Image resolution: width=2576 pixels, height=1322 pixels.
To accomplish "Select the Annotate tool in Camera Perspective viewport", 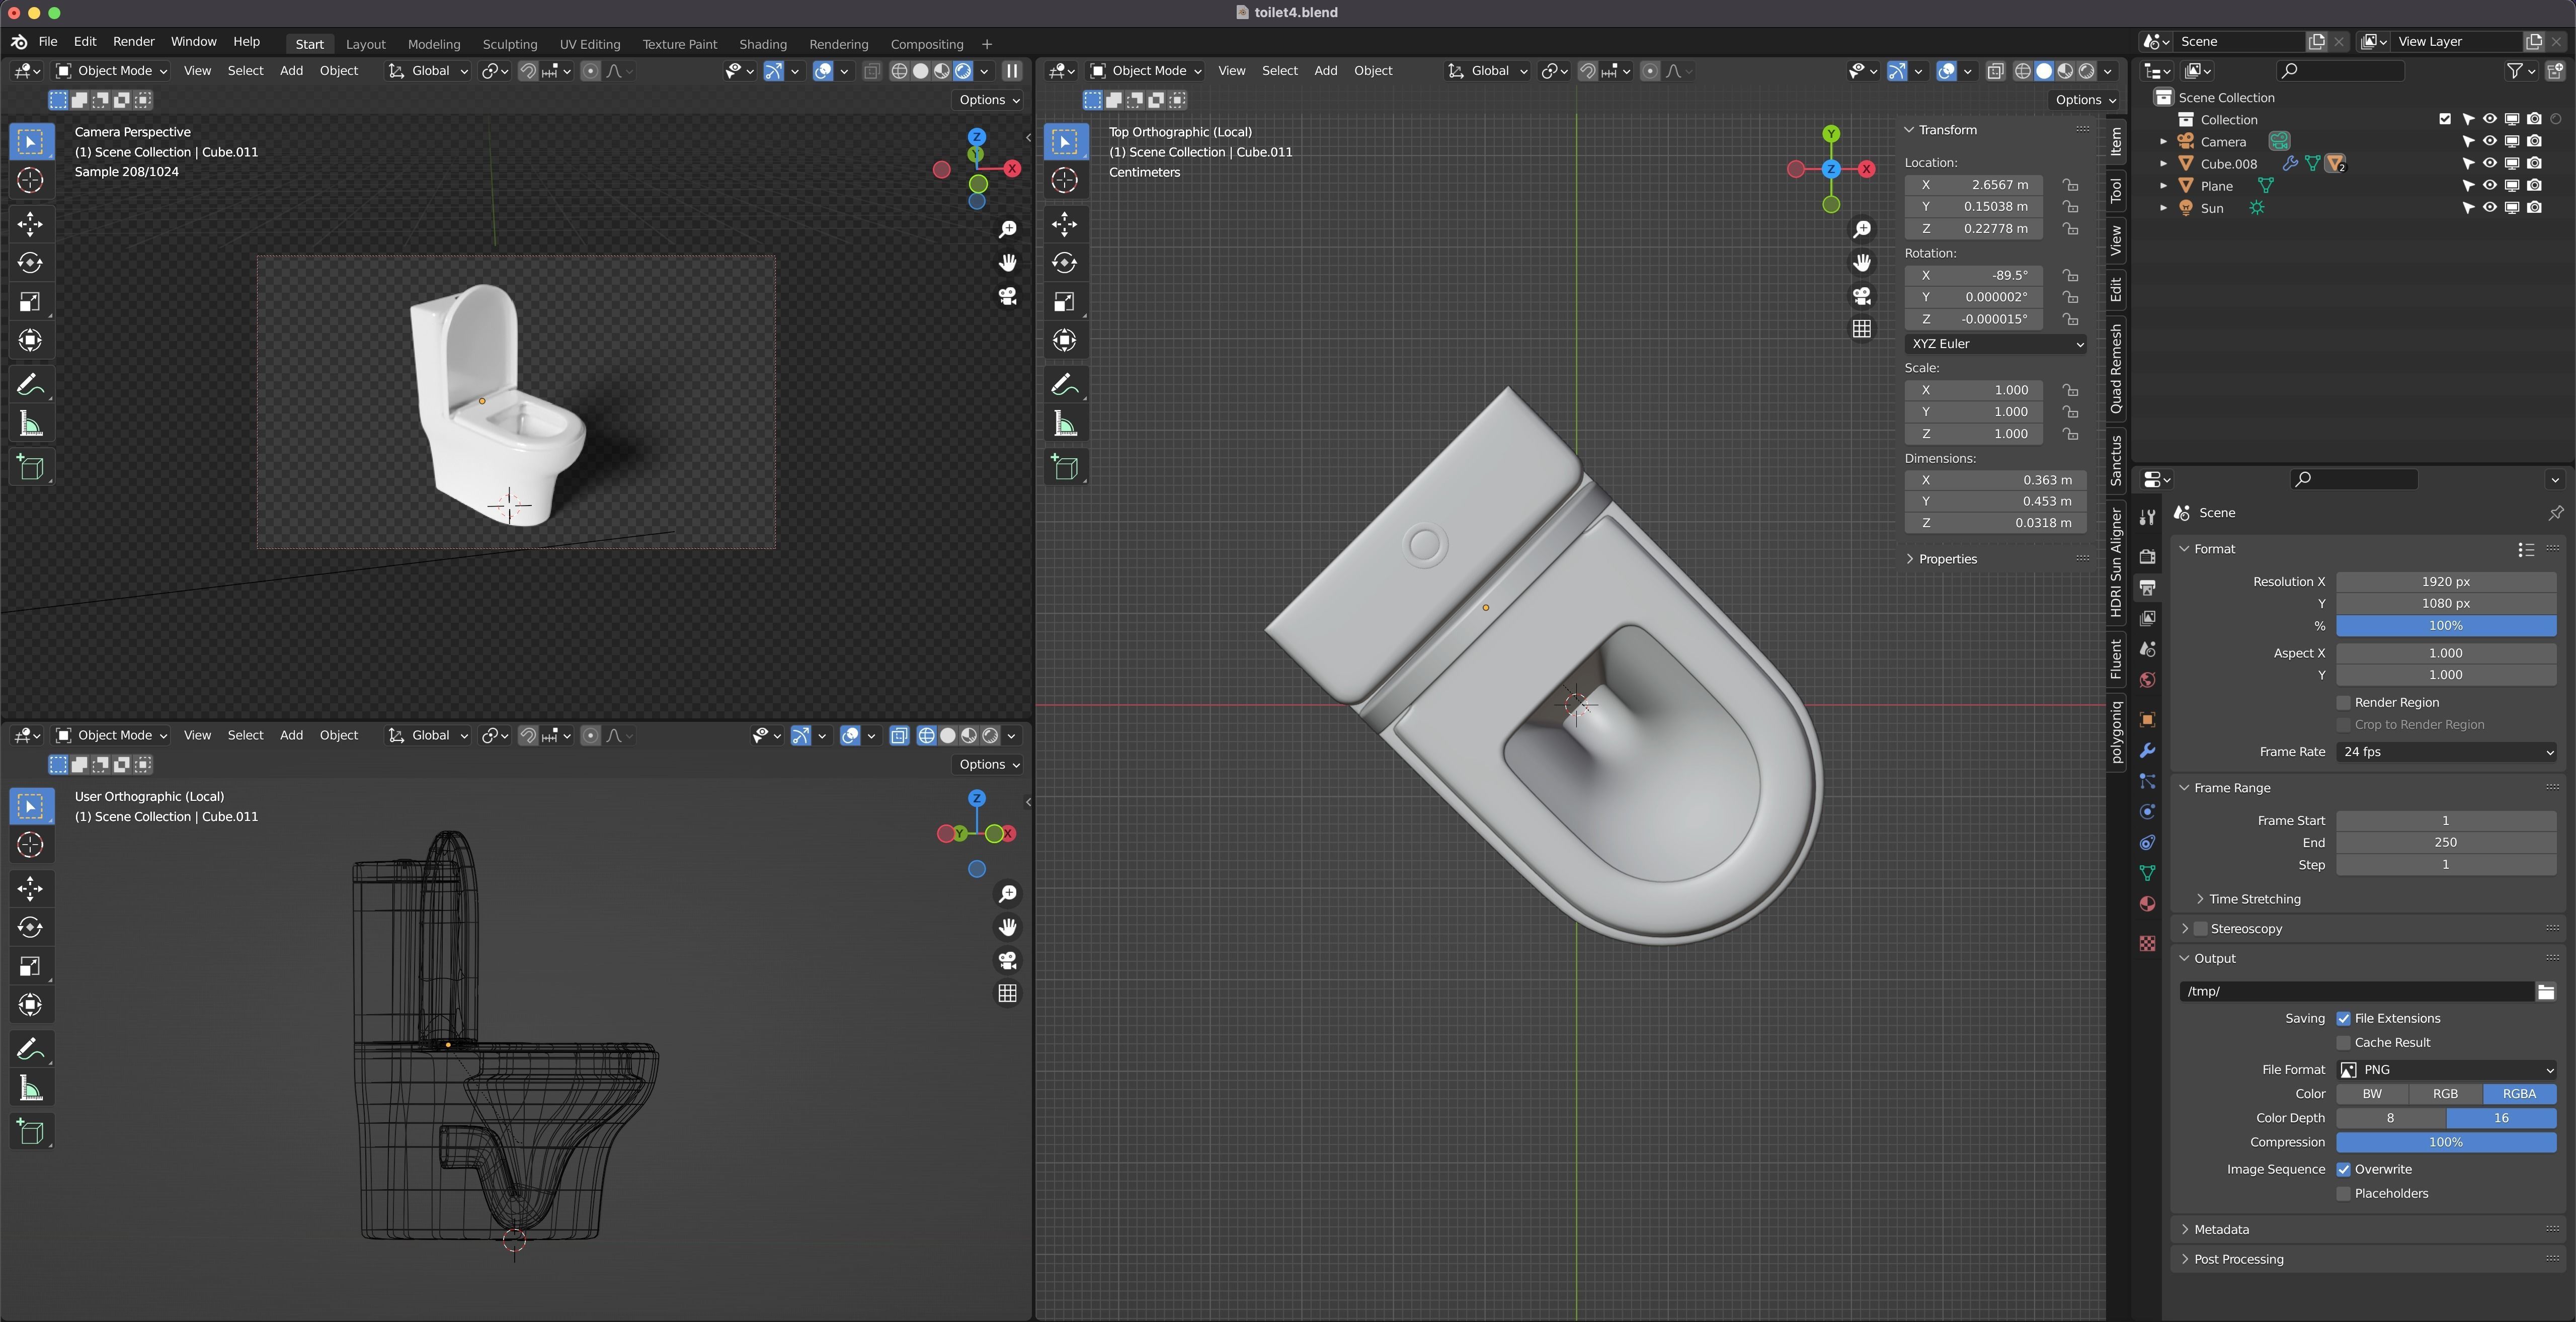I will point(31,384).
